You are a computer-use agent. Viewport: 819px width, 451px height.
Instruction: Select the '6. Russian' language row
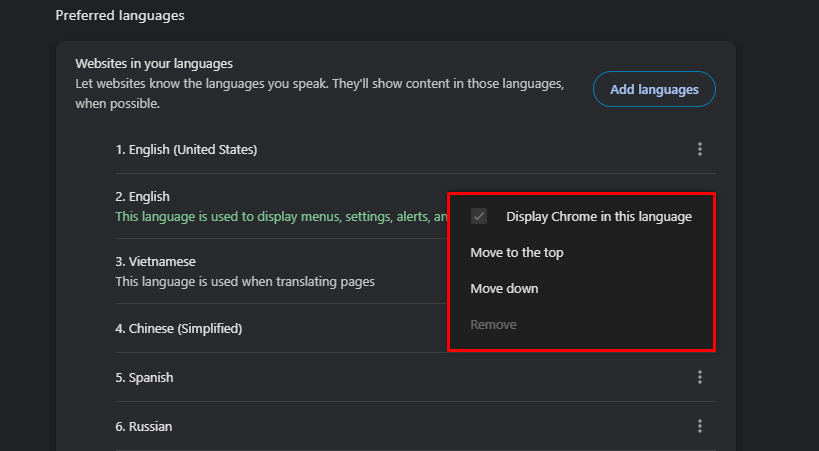[x=415, y=426]
